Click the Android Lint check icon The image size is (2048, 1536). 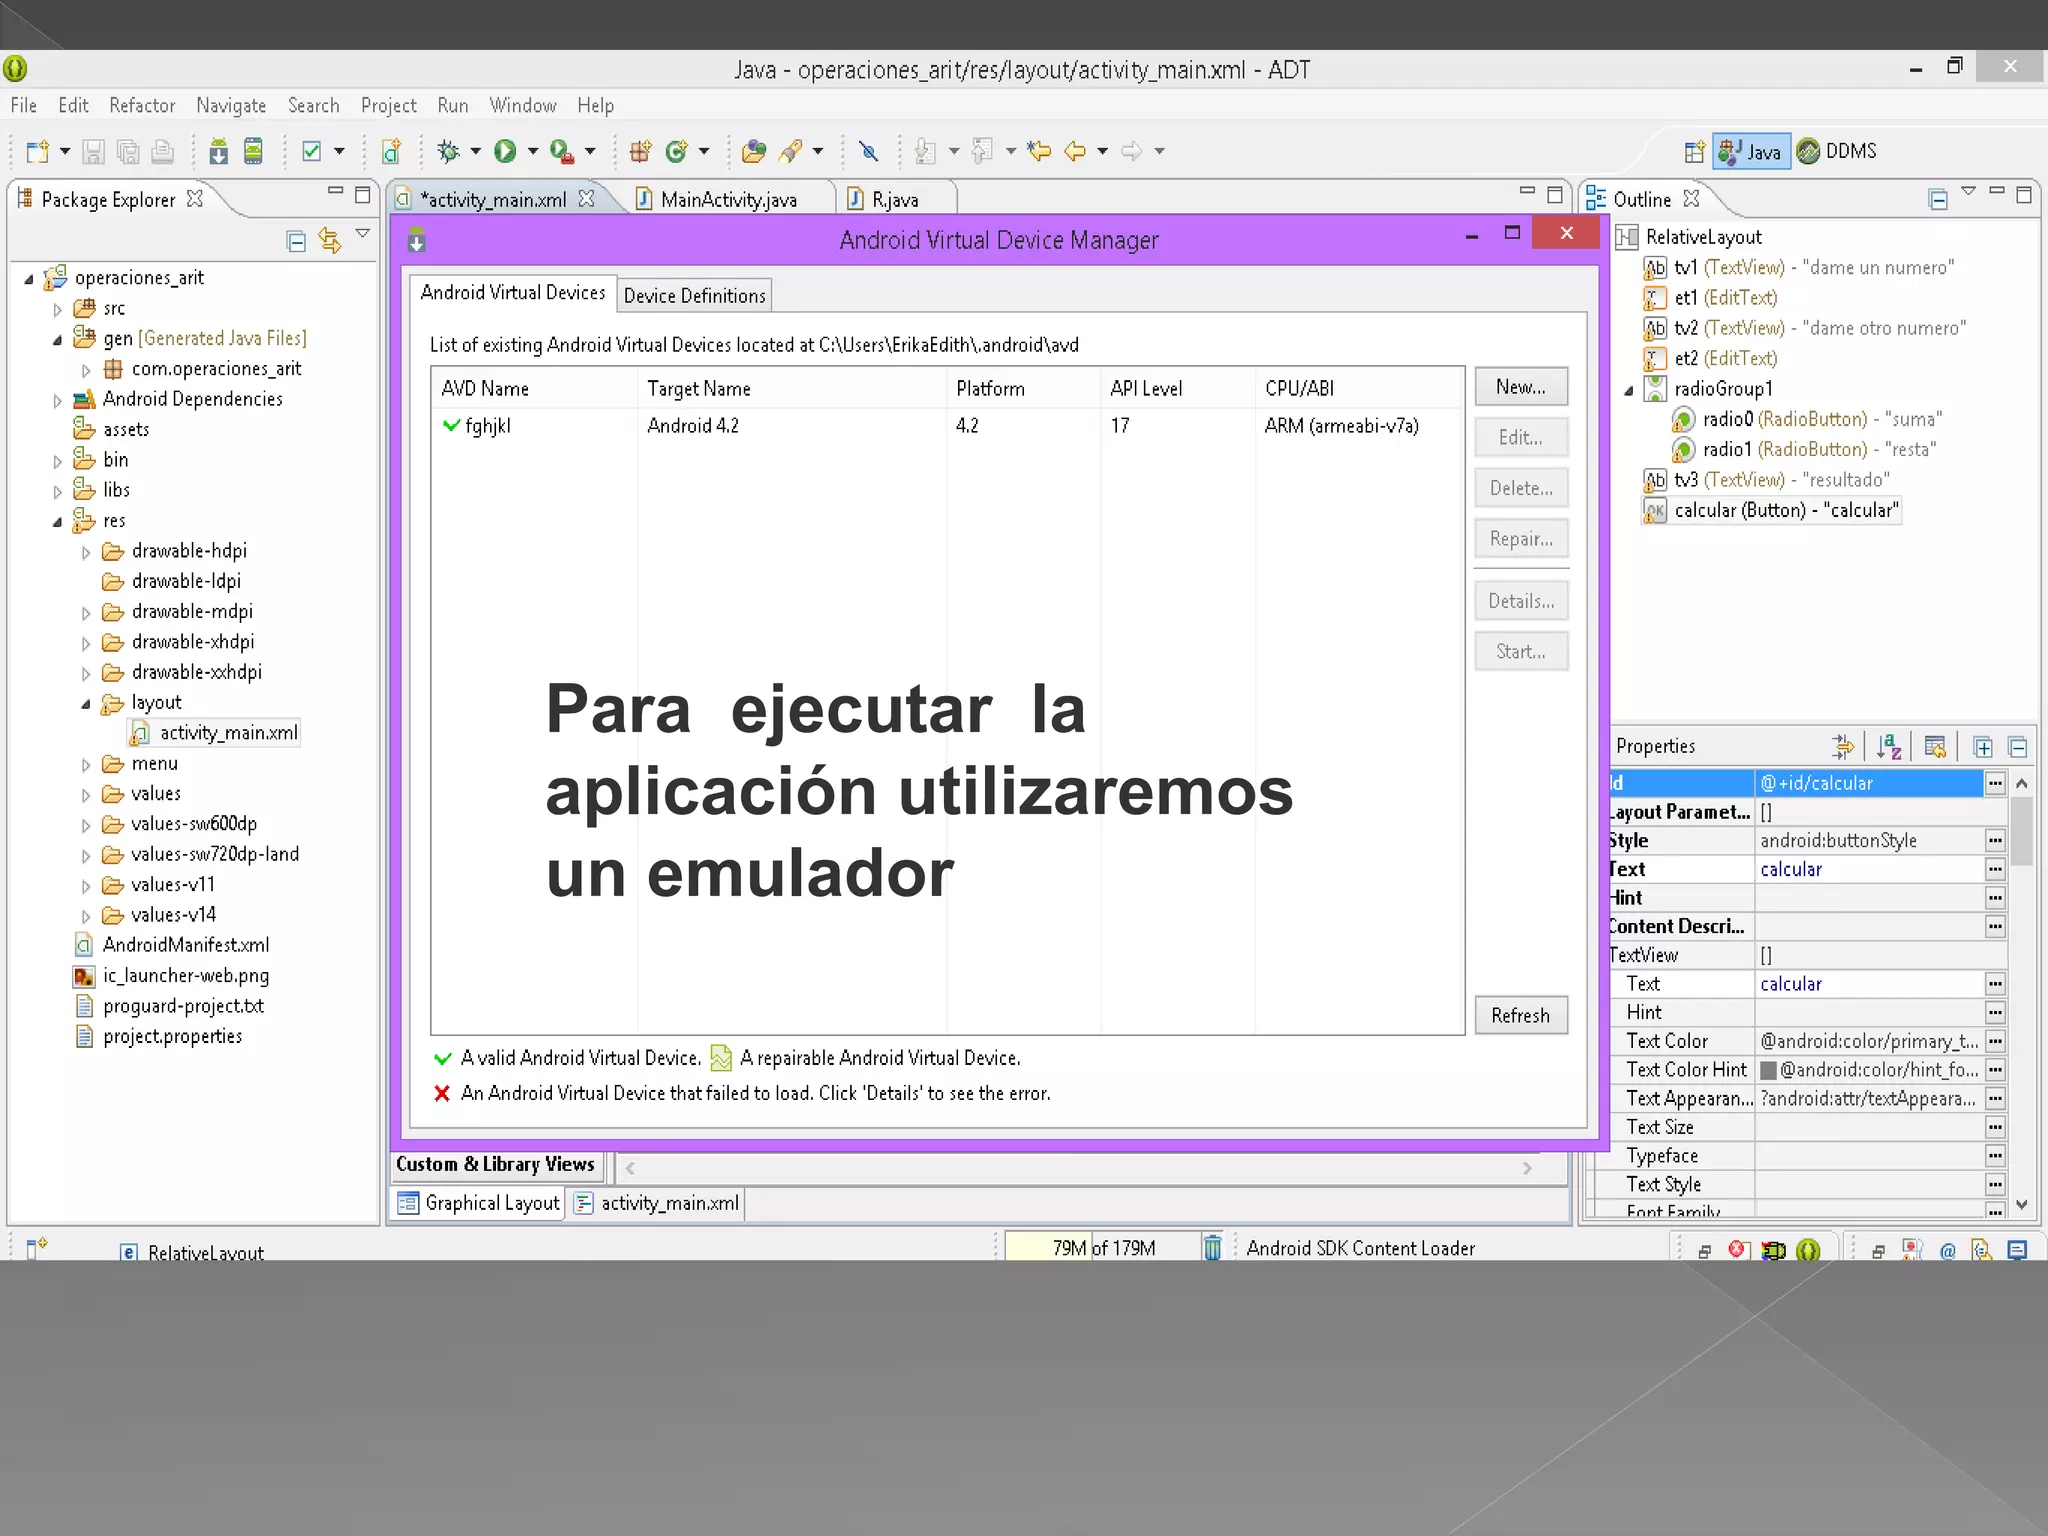click(312, 151)
